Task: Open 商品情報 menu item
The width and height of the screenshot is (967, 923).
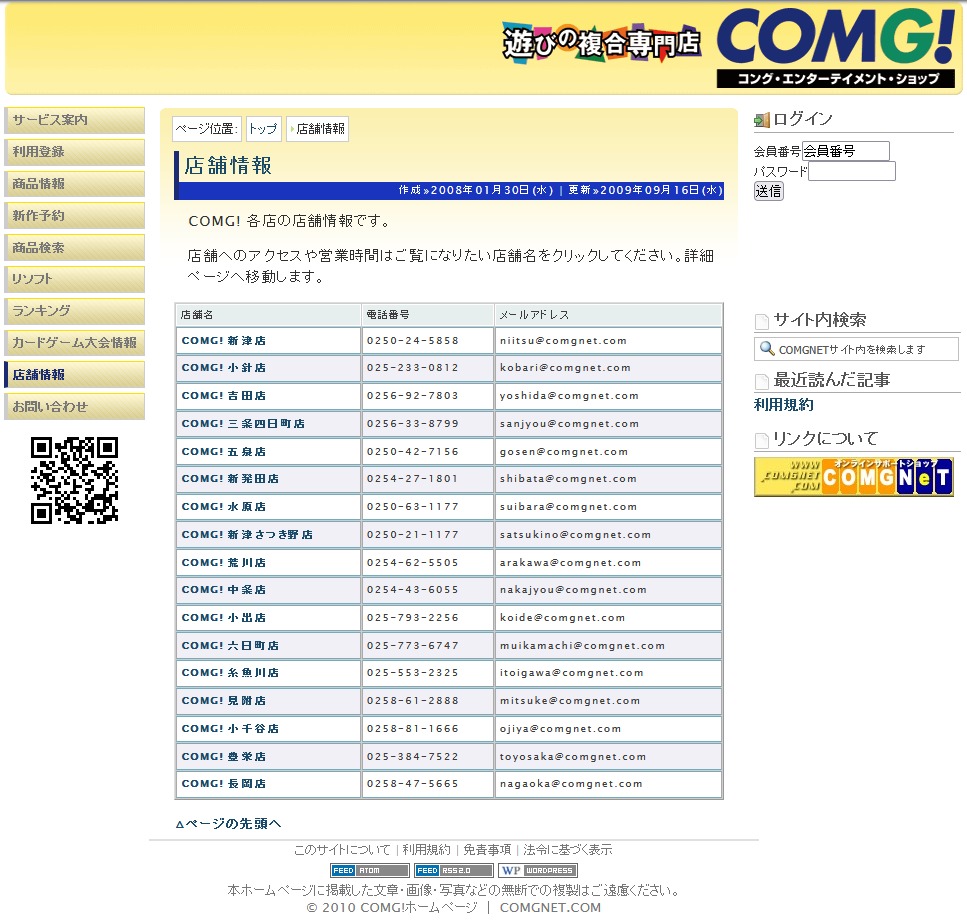Action: [75, 184]
